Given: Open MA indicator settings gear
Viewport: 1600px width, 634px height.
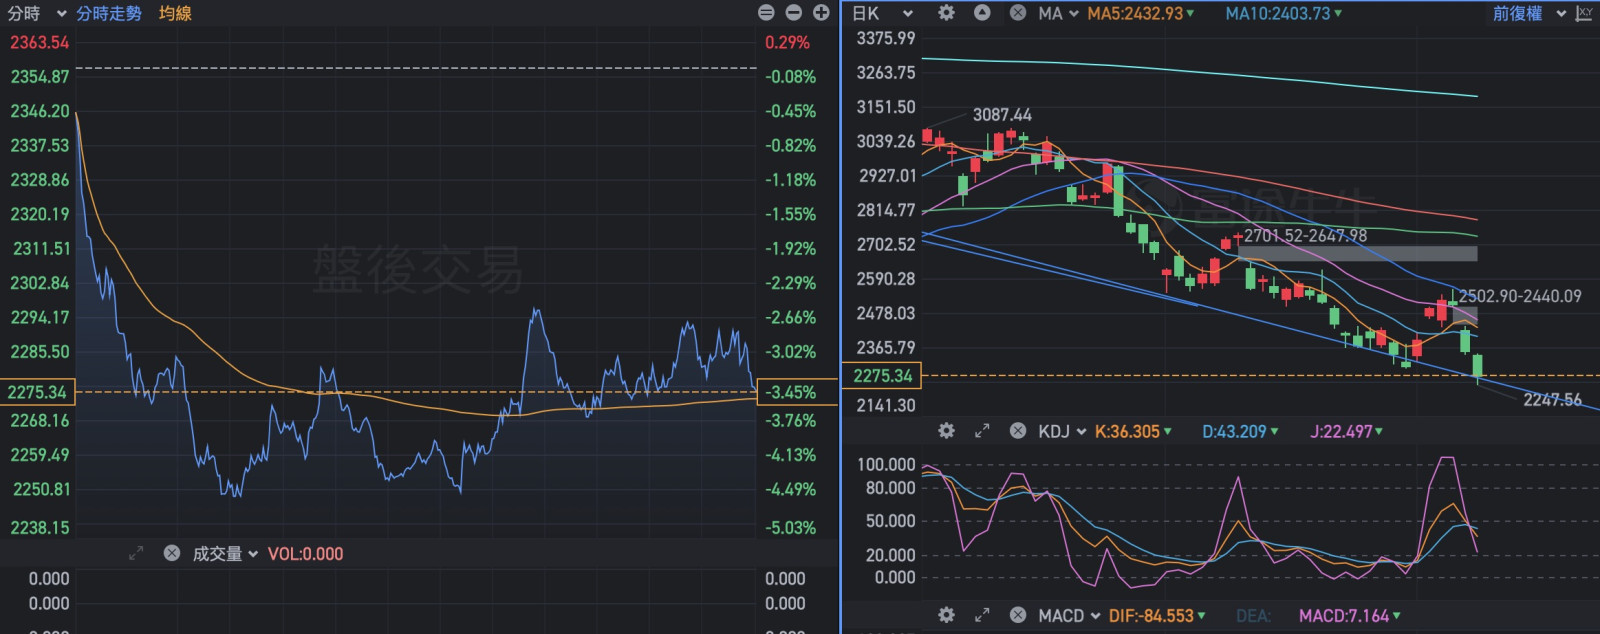Looking at the screenshot, I should pyautogui.click(x=946, y=13).
